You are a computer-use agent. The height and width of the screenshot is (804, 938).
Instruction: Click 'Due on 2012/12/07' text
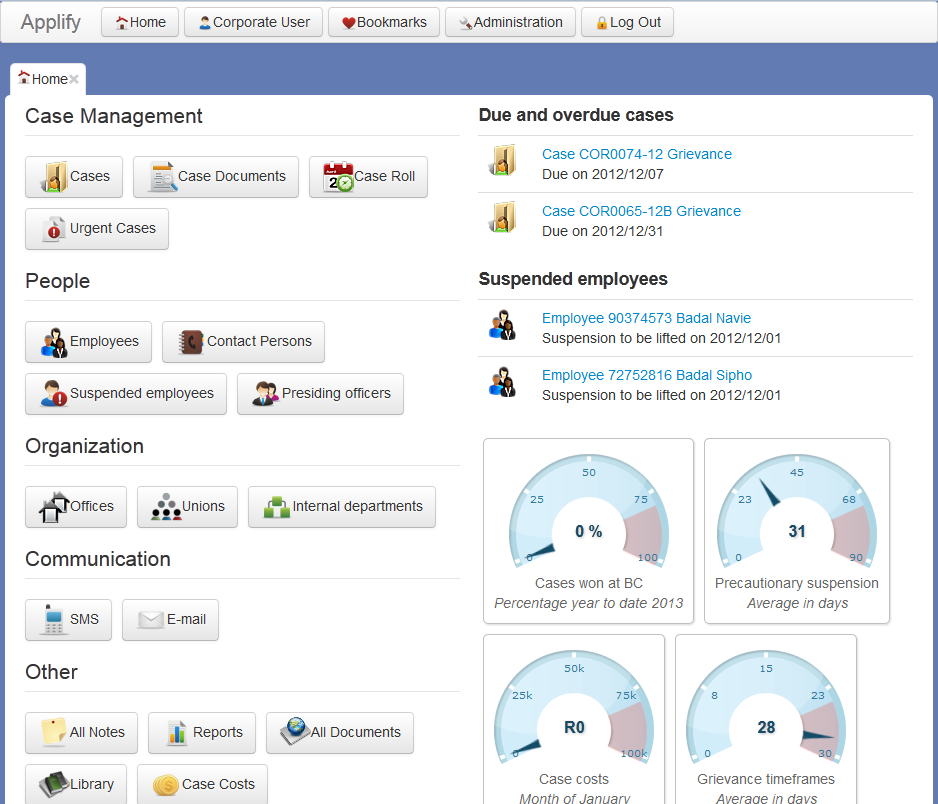pyautogui.click(x=602, y=175)
